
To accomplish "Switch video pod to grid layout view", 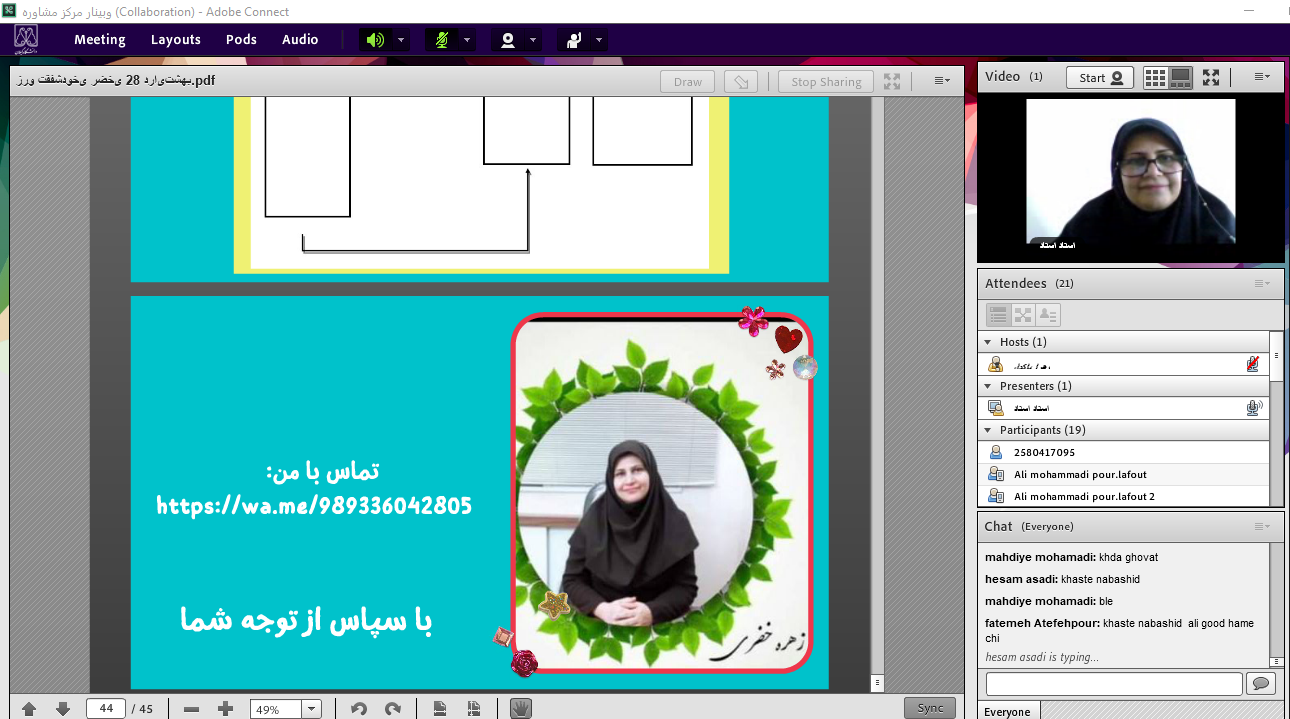I will (1155, 77).
